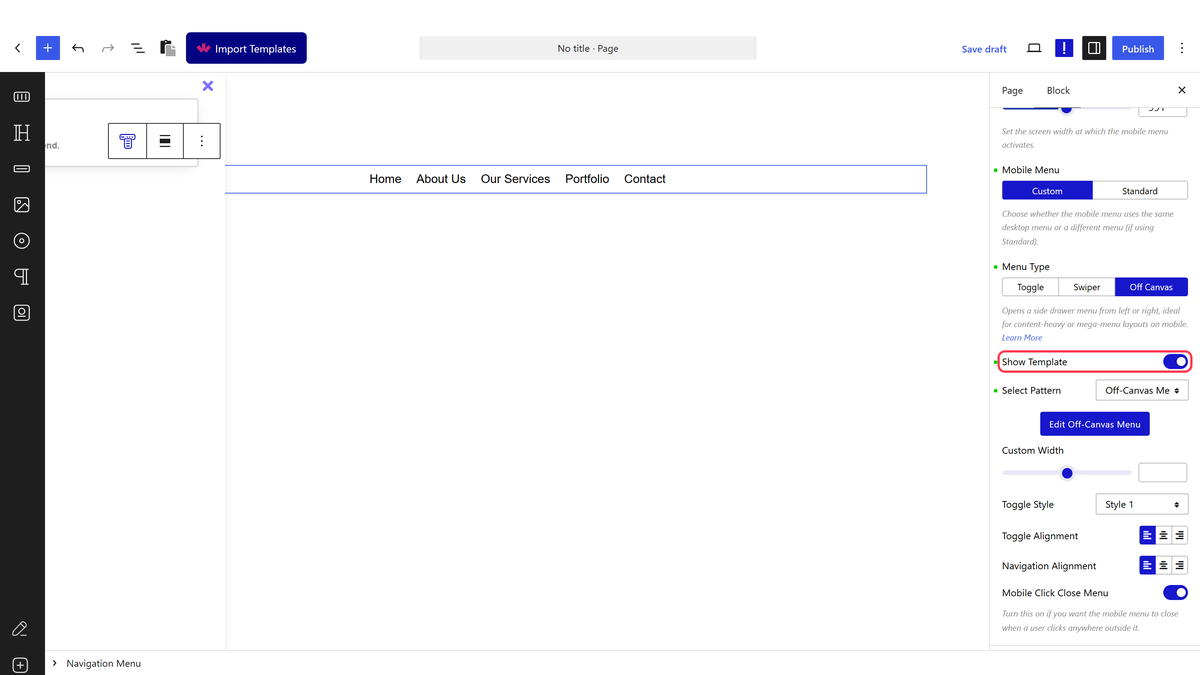Open the editor options kebab menu
Image resolution: width=1200 pixels, height=675 pixels.
coord(1182,48)
